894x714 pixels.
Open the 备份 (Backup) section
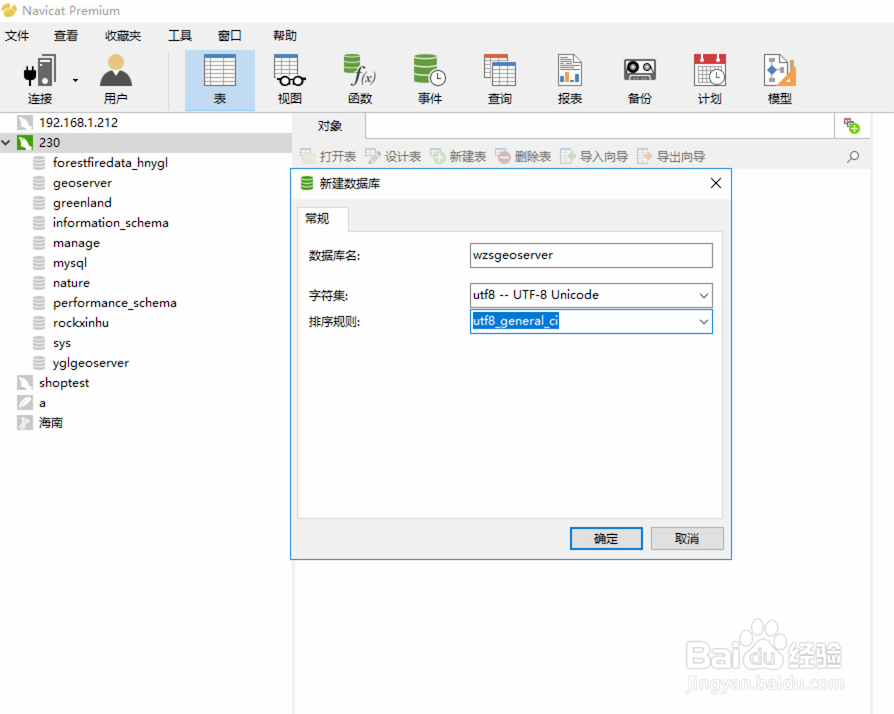click(638, 78)
